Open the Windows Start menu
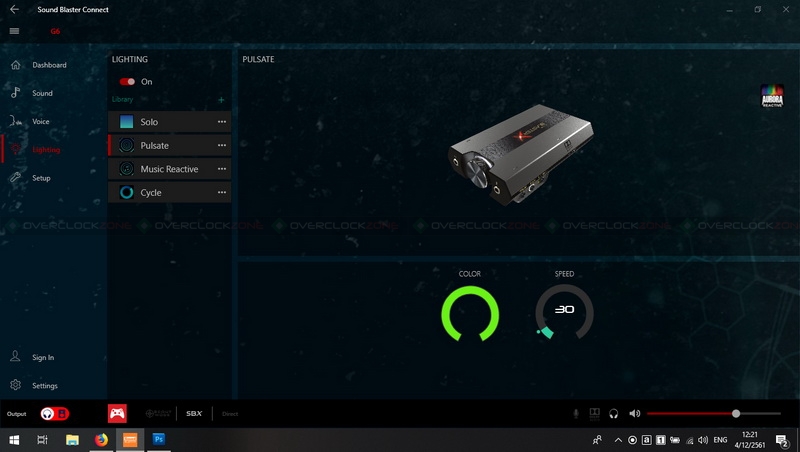This screenshot has height=452, width=800. pyautogui.click(x=14, y=440)
